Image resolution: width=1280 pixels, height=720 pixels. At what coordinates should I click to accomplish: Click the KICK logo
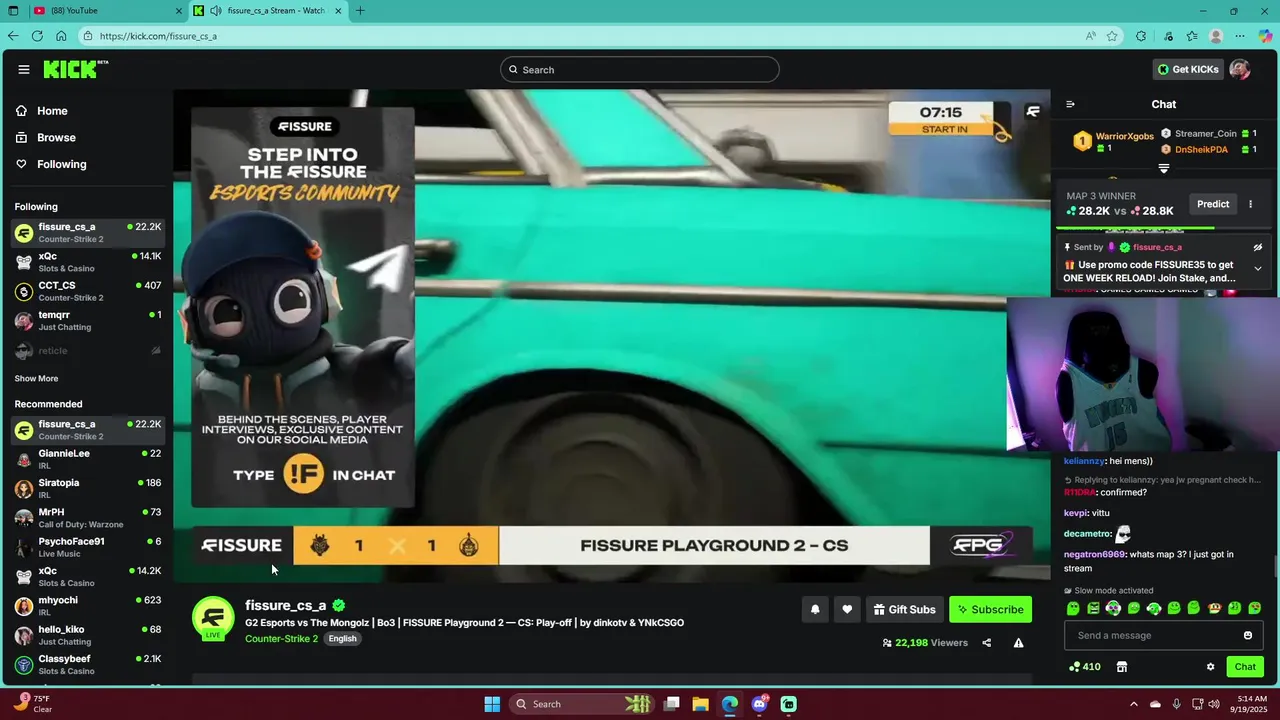(x=75, y=69)
